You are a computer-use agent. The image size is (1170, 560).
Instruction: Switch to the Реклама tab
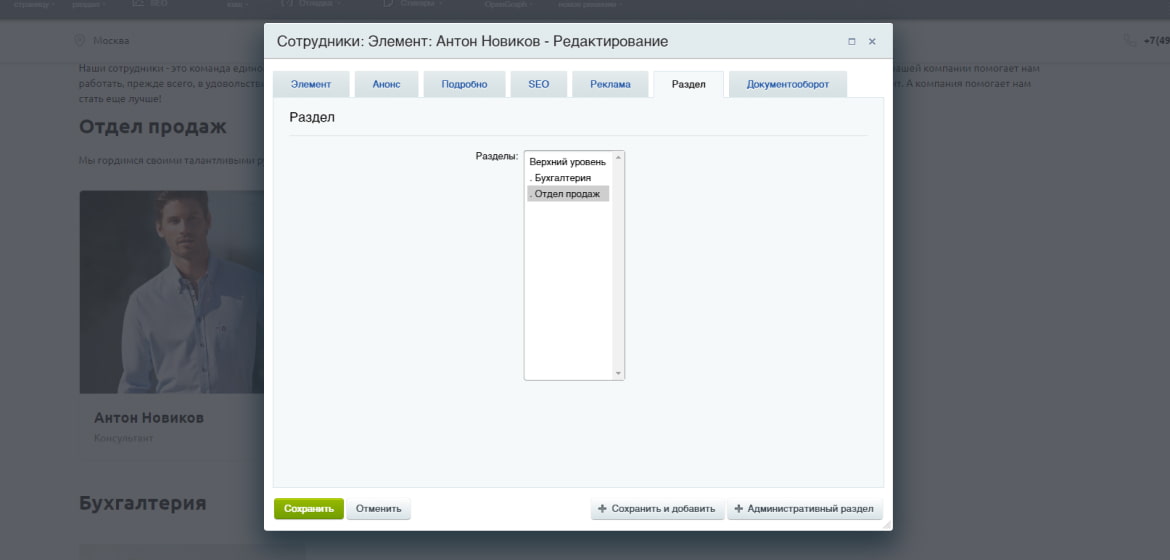610,84
